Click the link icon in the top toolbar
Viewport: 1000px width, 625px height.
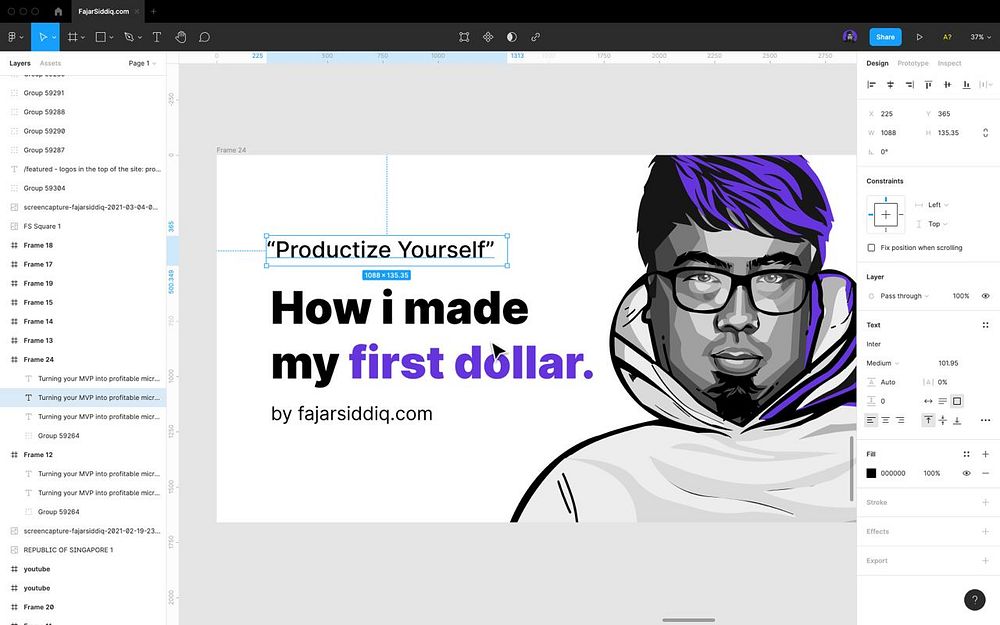tap(536, 37)
